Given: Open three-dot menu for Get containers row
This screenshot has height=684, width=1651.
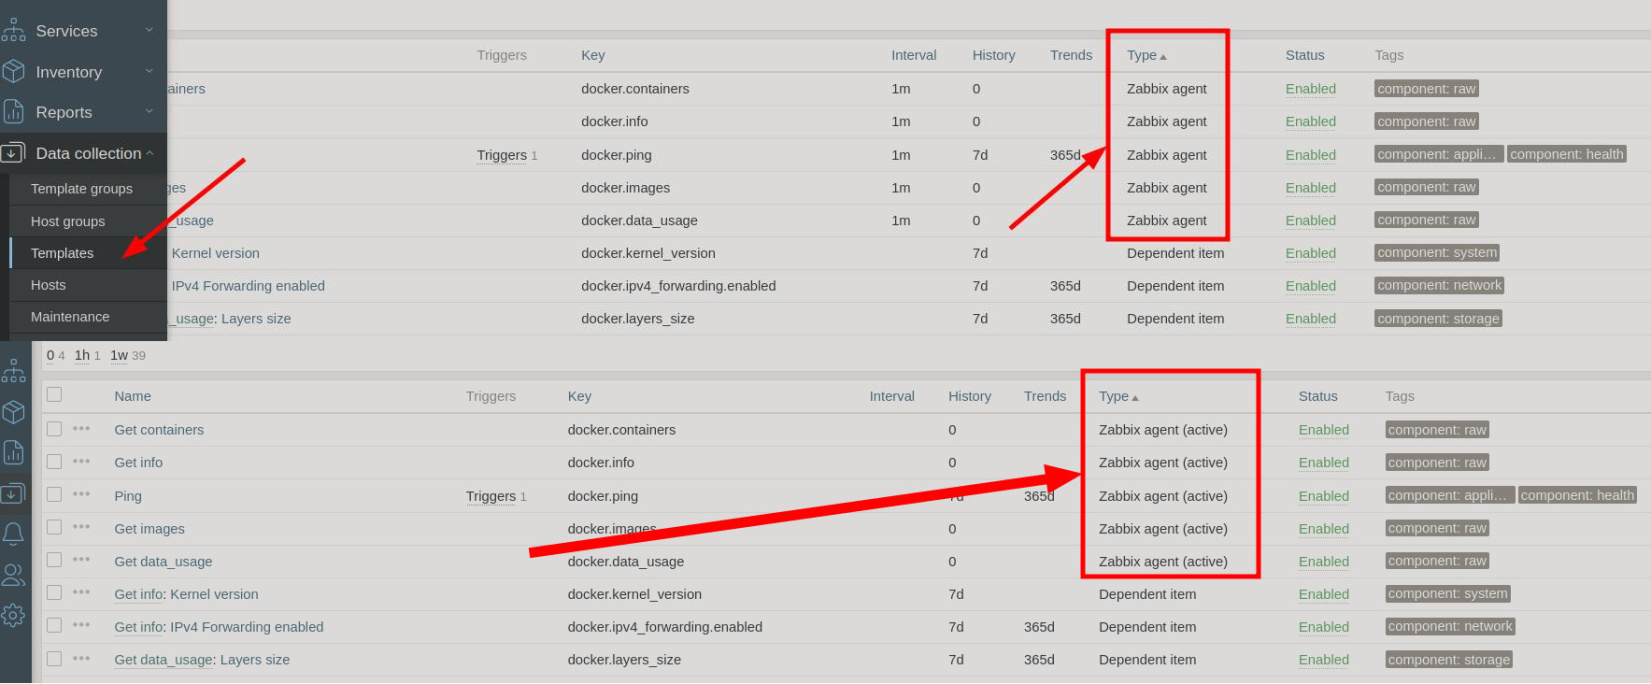Looking at the screenshot, I should coord(82,429).
